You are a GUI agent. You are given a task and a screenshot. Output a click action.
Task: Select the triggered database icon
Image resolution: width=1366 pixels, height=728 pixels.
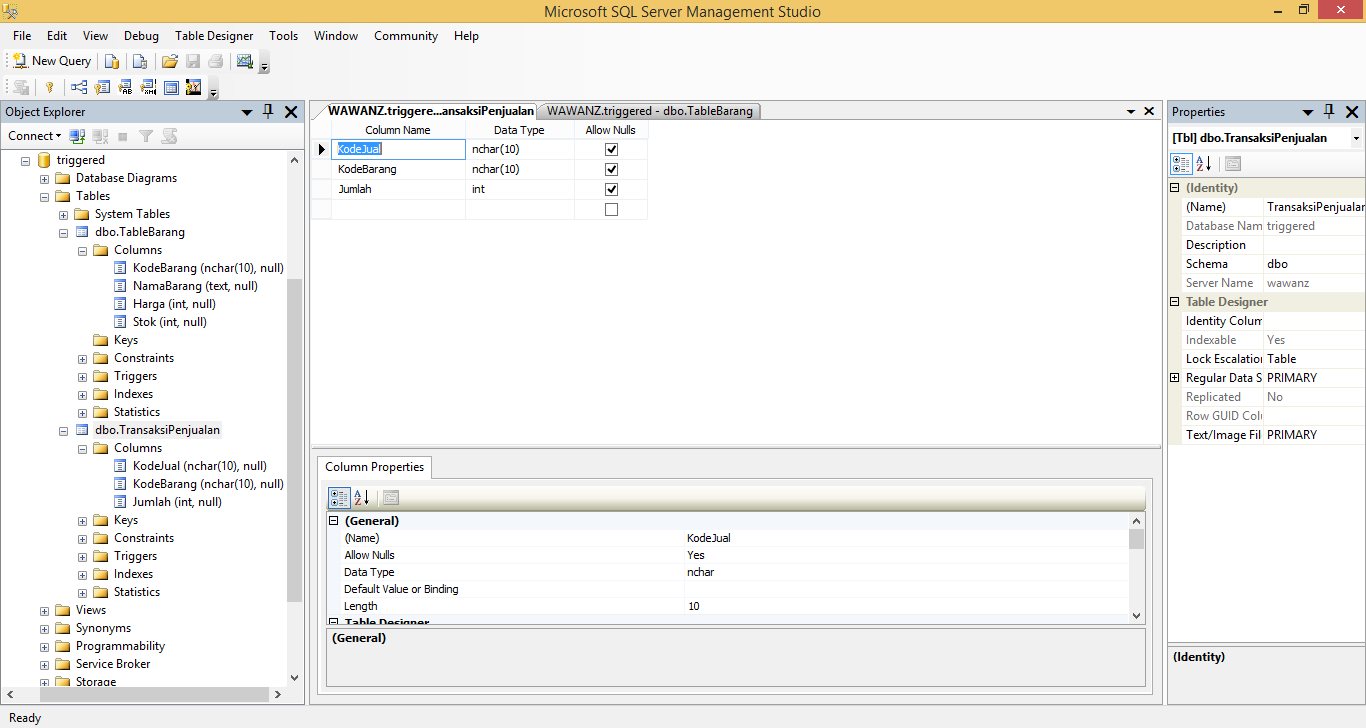[45, 160]
